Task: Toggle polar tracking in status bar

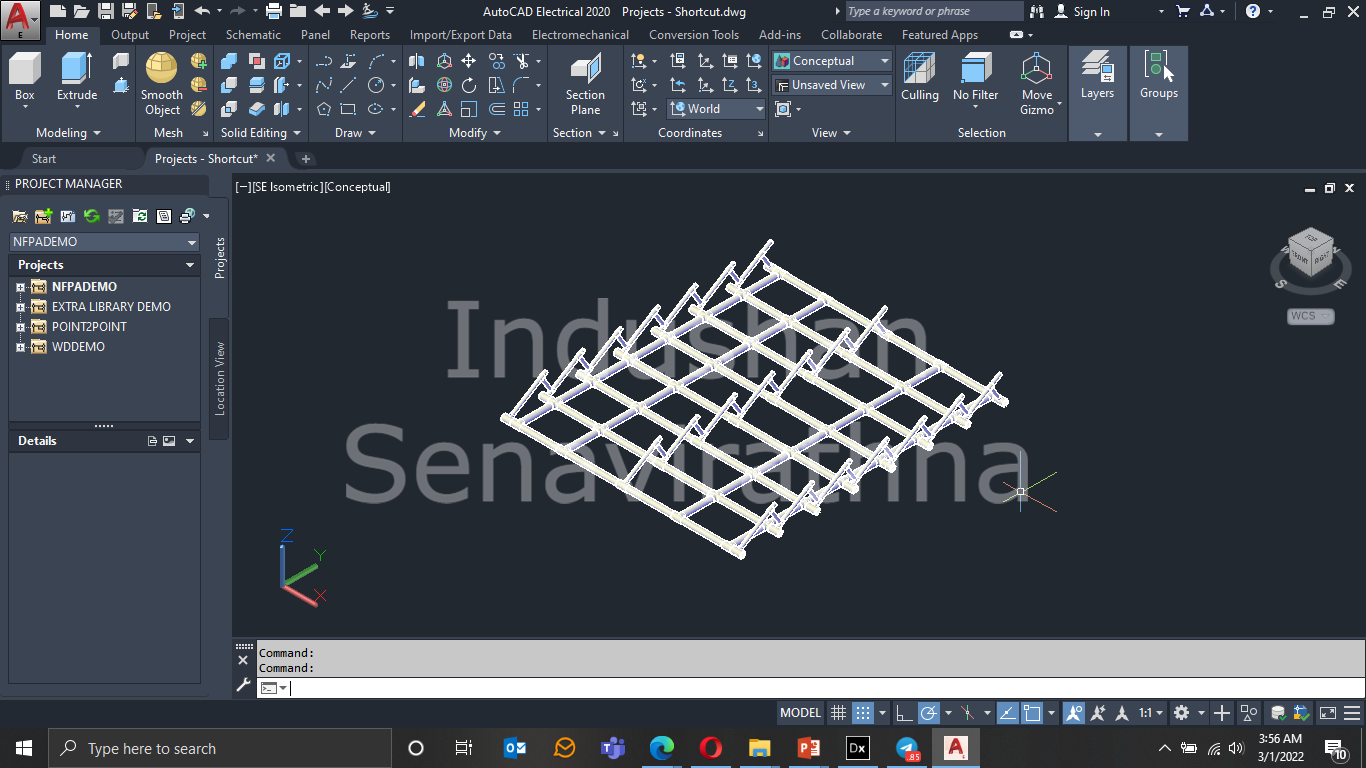Action: (928, 713)
